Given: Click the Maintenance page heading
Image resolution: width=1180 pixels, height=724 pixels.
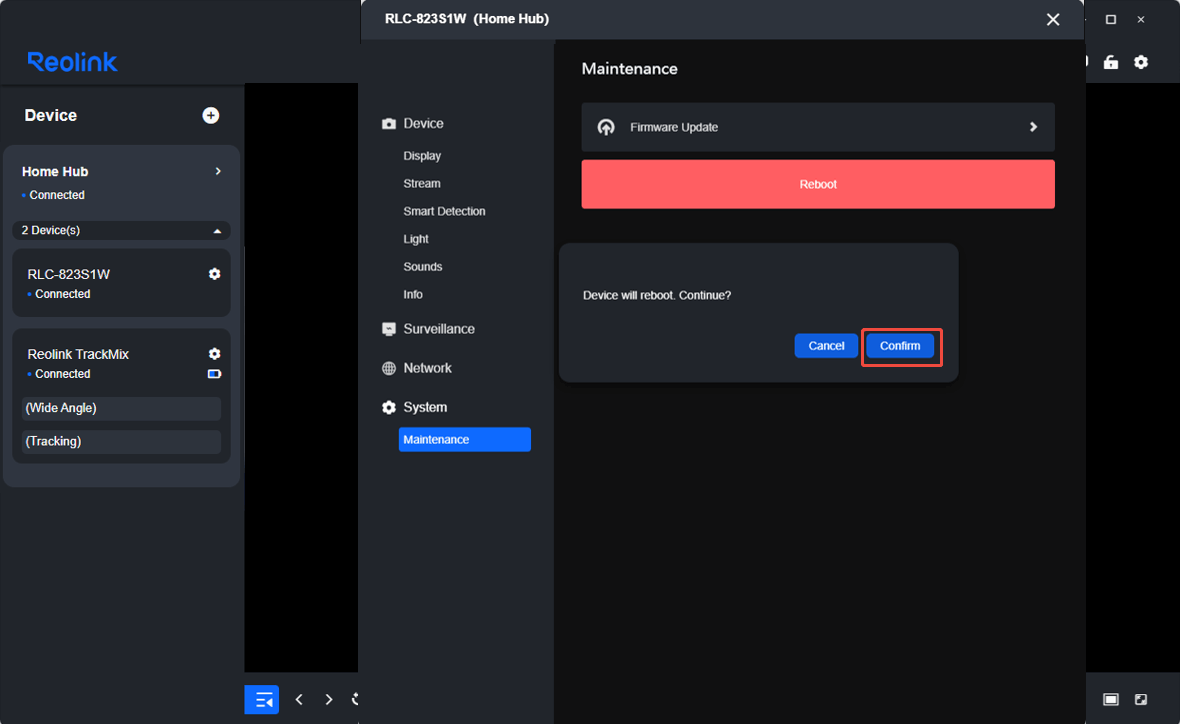Looking at the screenshot, I should click(629, 69).
